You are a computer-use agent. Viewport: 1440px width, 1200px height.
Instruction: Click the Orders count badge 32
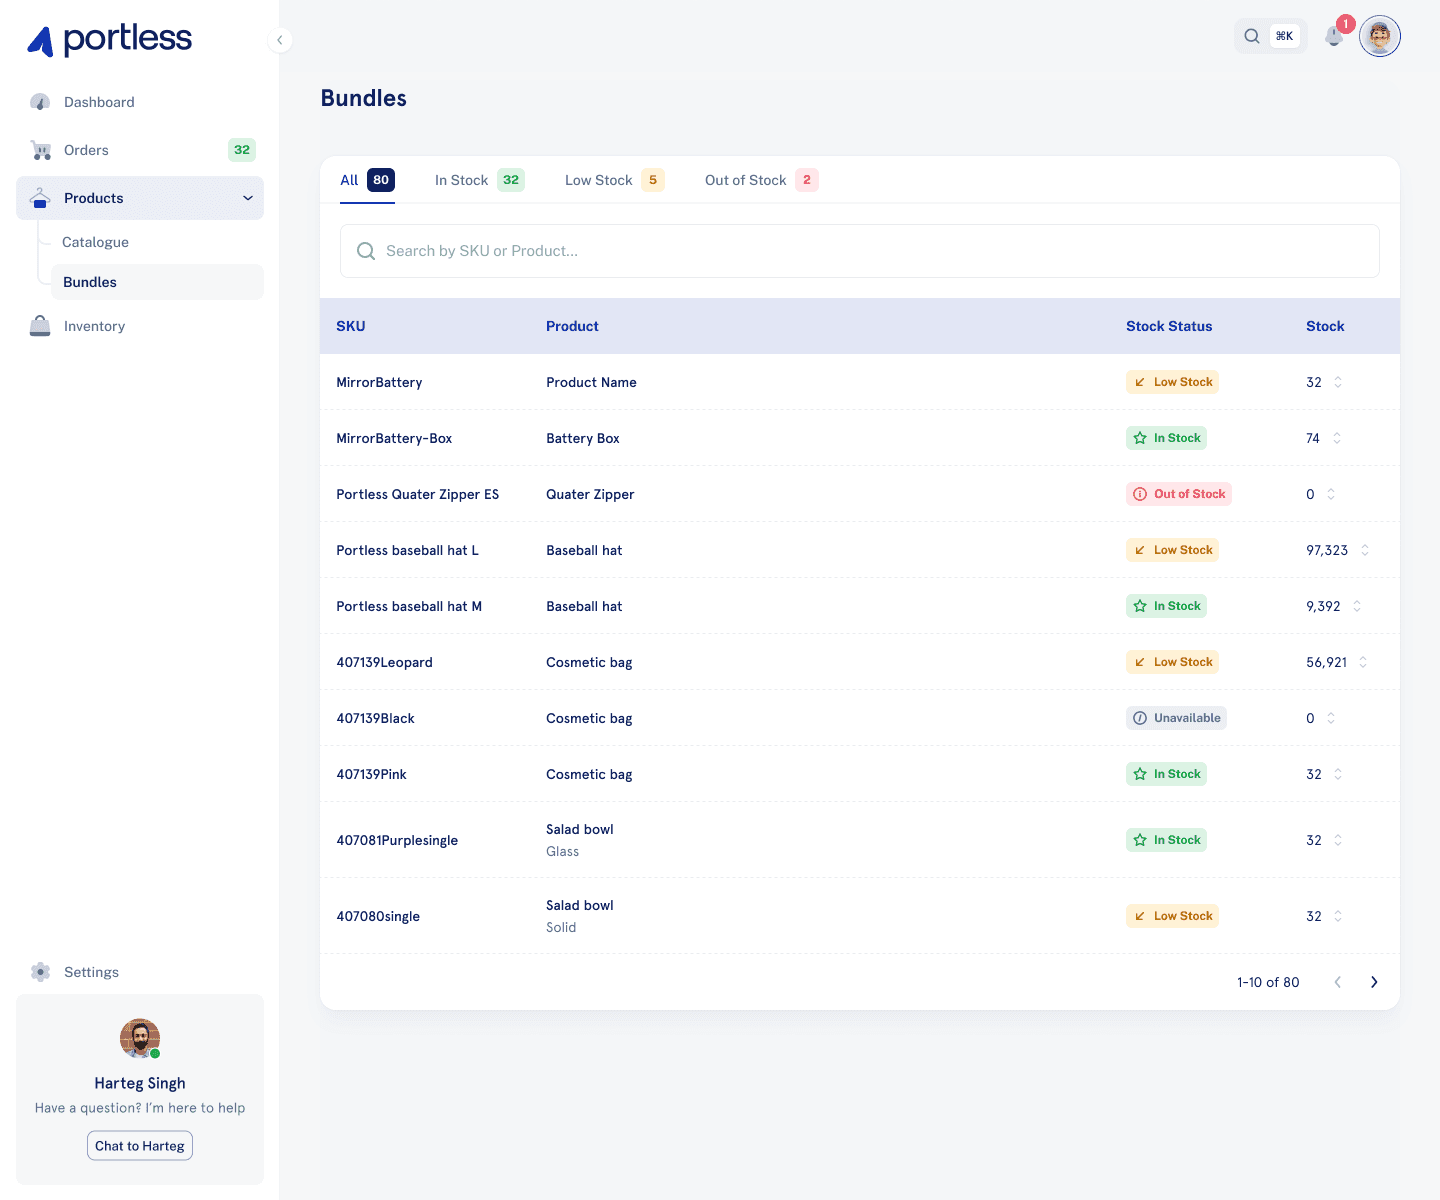(242, 150)
